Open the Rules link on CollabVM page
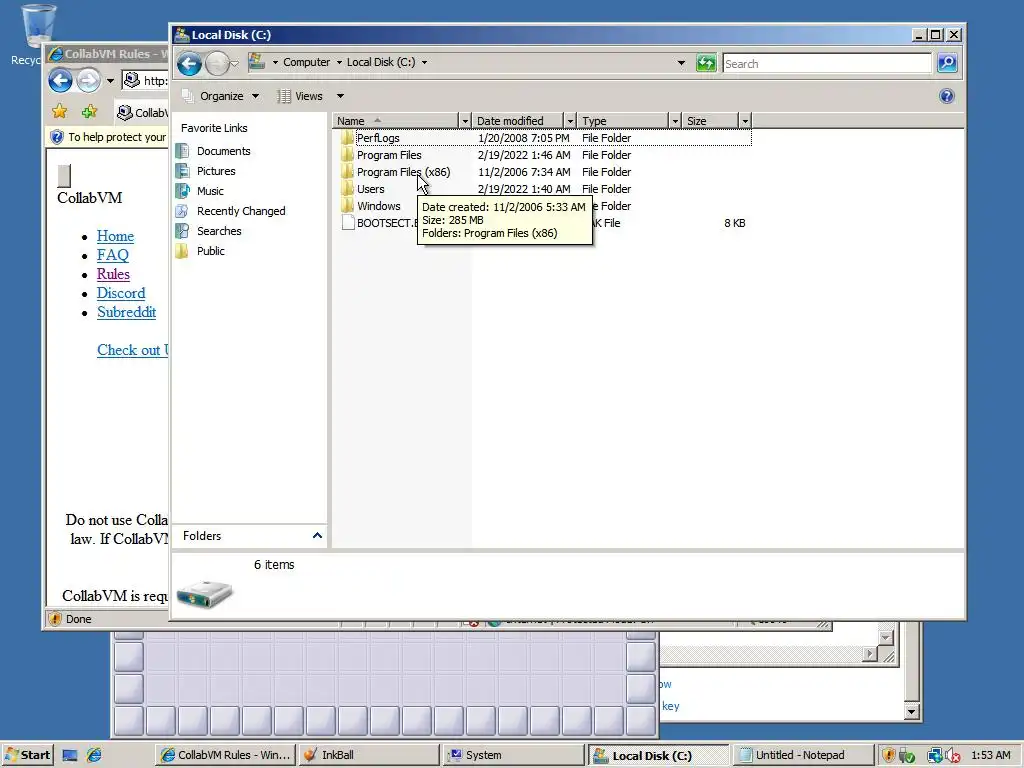This screenshot has width=1024, height=768. coord(114,274)
